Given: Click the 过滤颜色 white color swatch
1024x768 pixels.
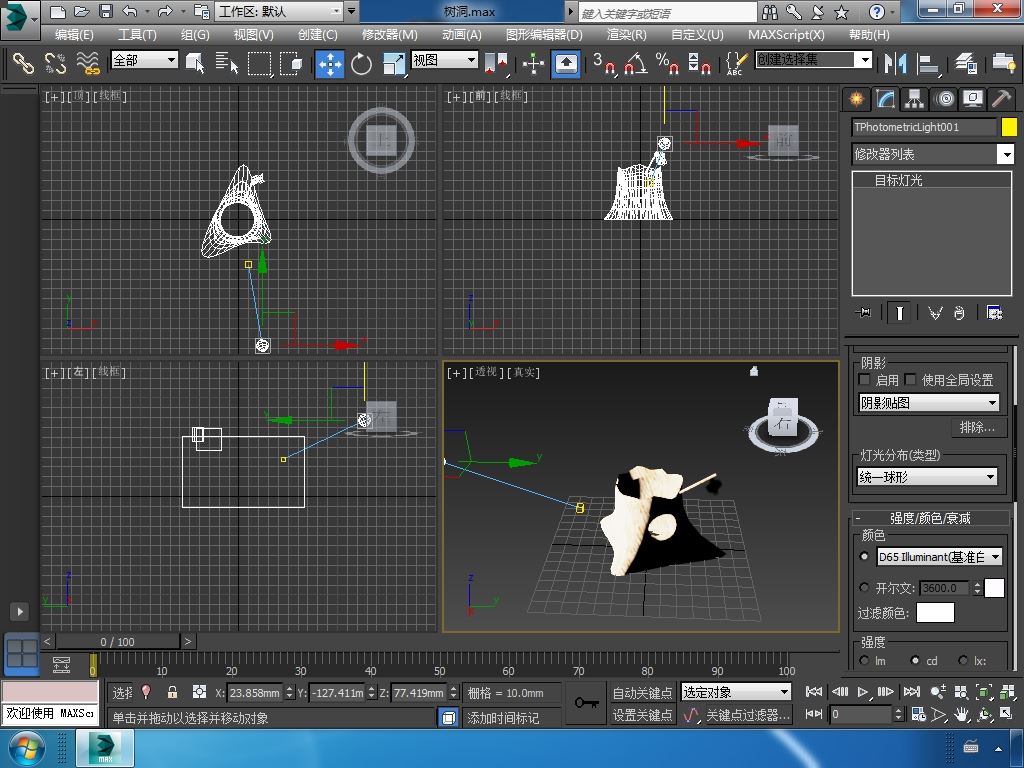Looking at the screenshot, I should coord(935,613).
